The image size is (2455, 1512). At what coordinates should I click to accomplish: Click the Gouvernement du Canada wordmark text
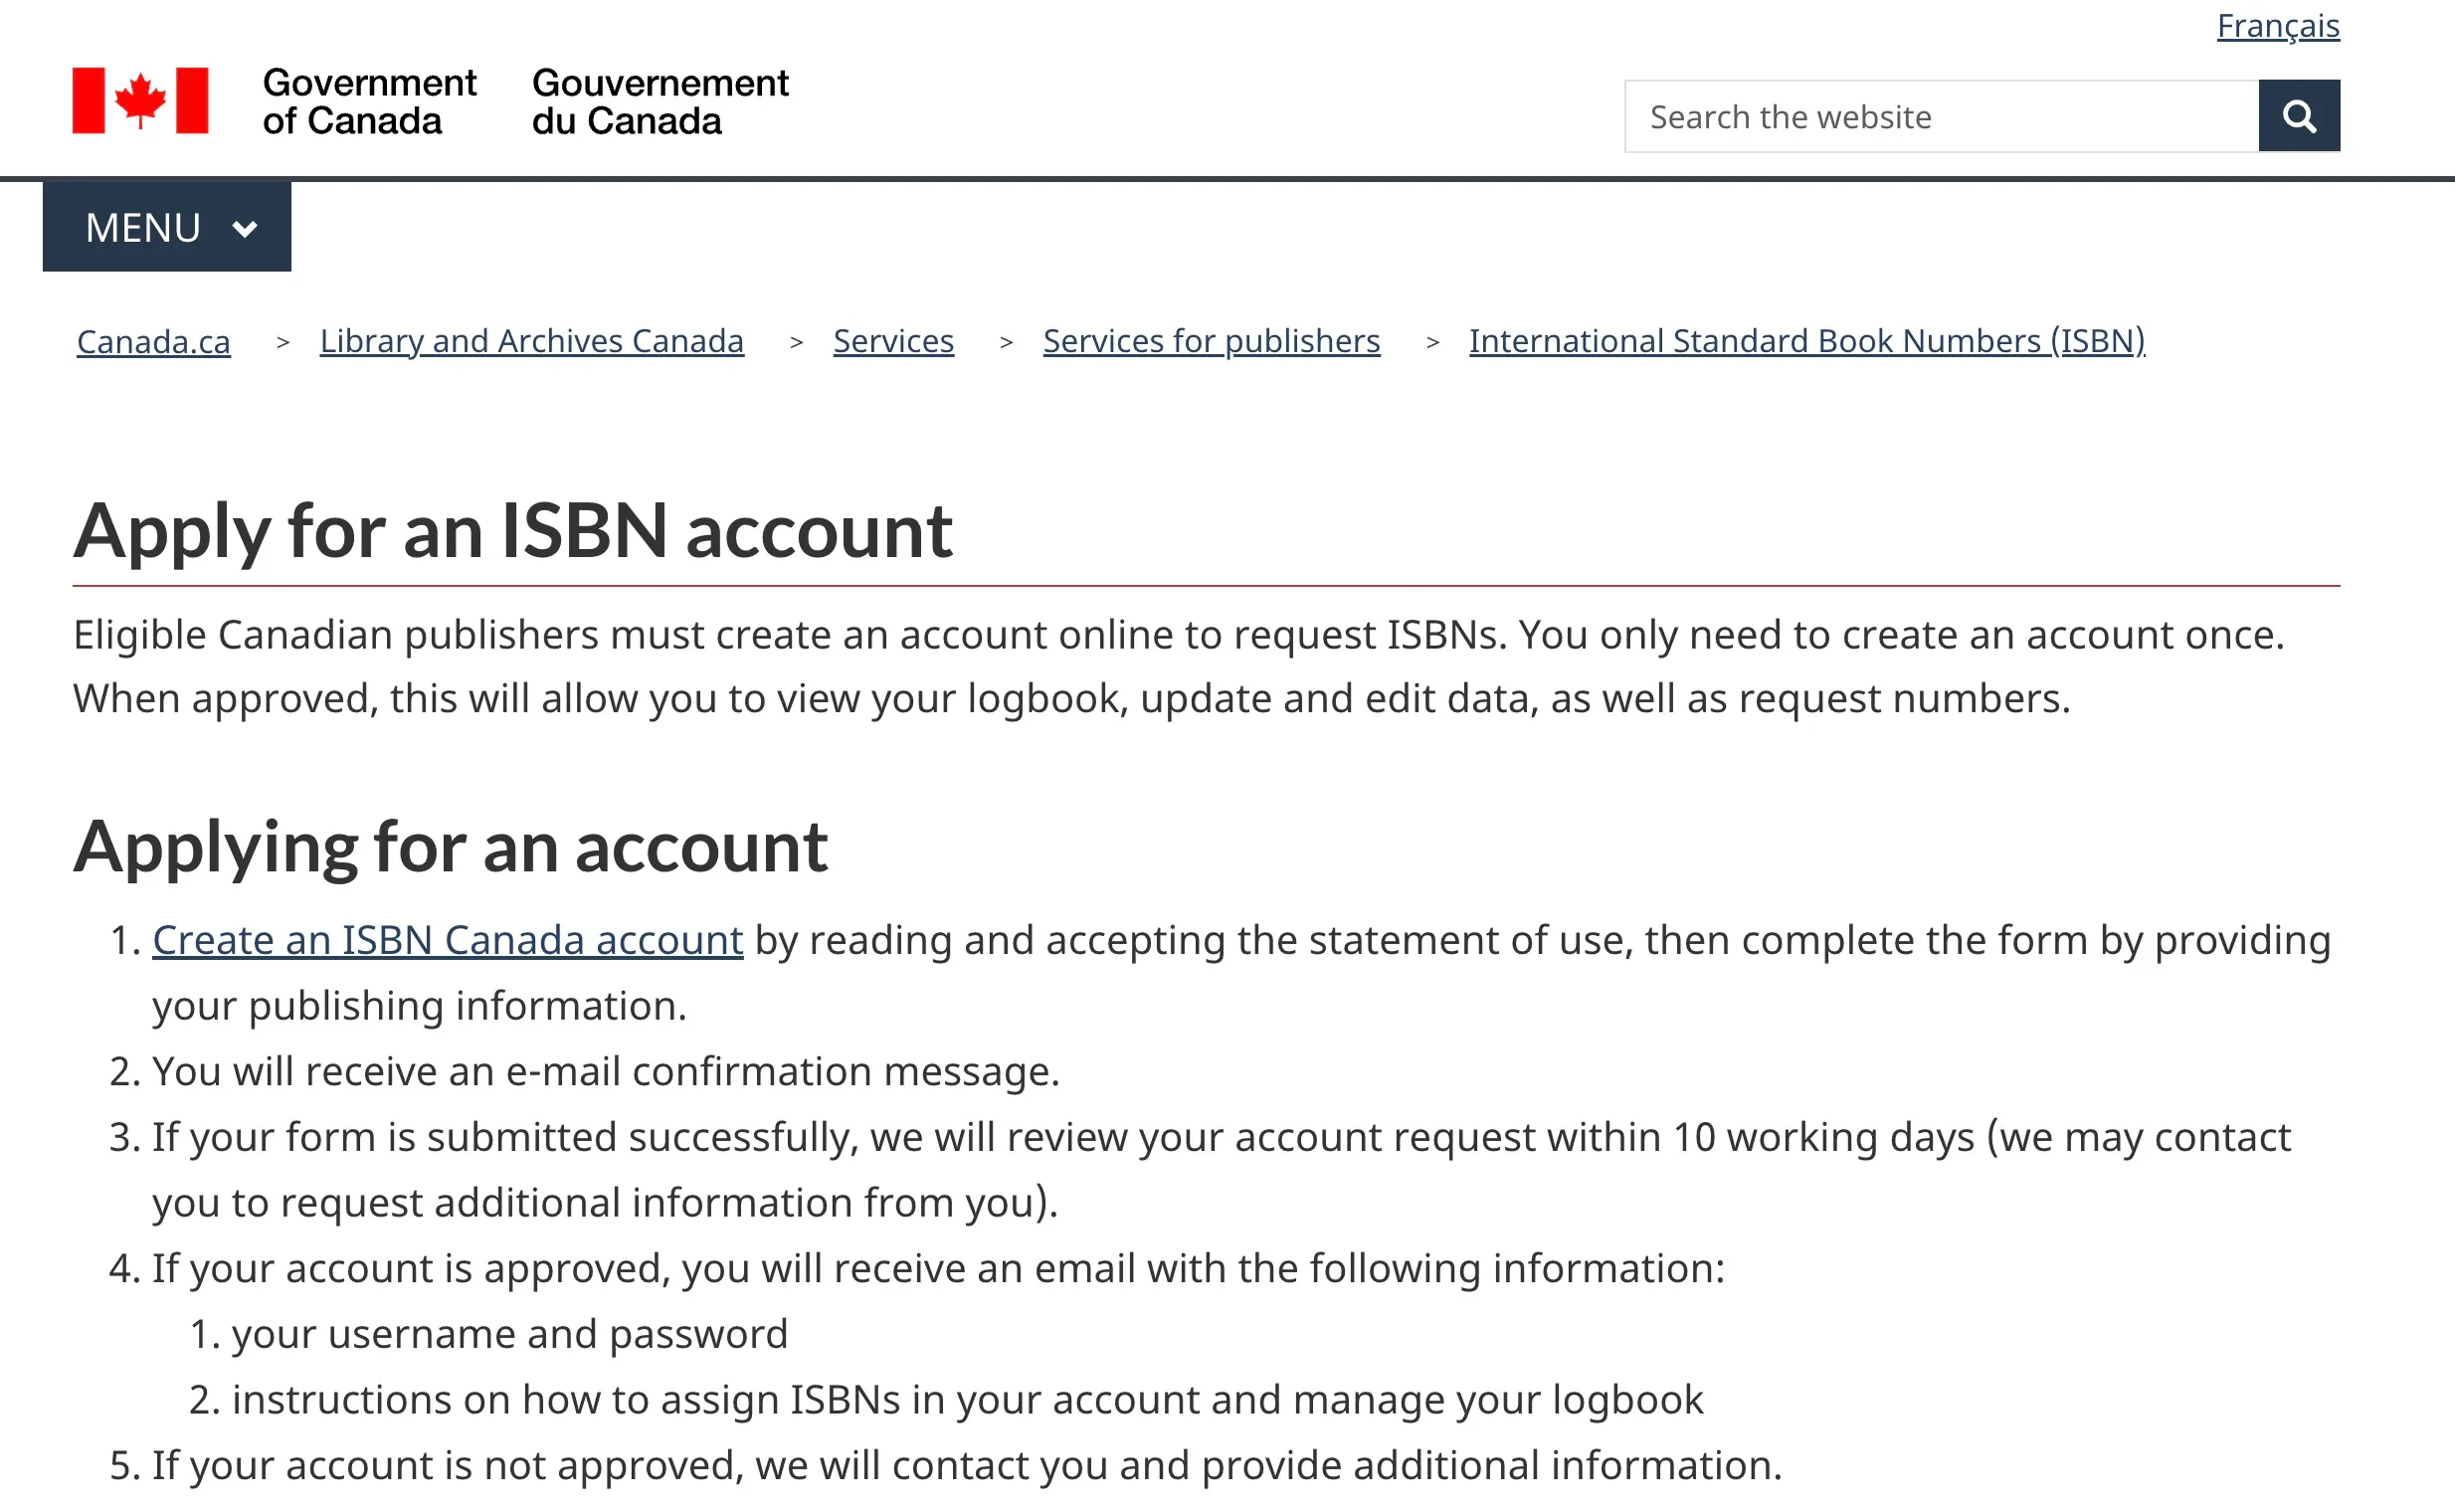coord(660,101)
